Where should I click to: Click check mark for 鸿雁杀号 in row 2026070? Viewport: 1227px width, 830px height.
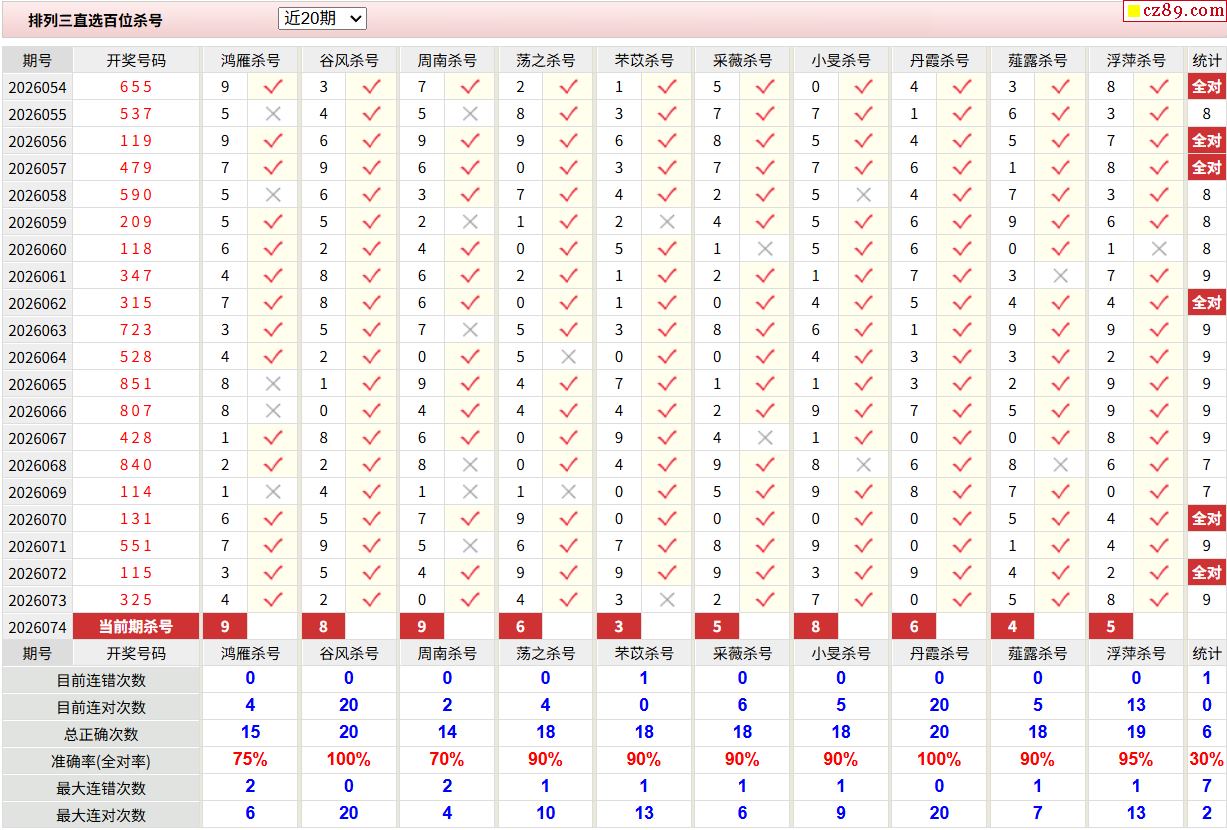point(273,519)
